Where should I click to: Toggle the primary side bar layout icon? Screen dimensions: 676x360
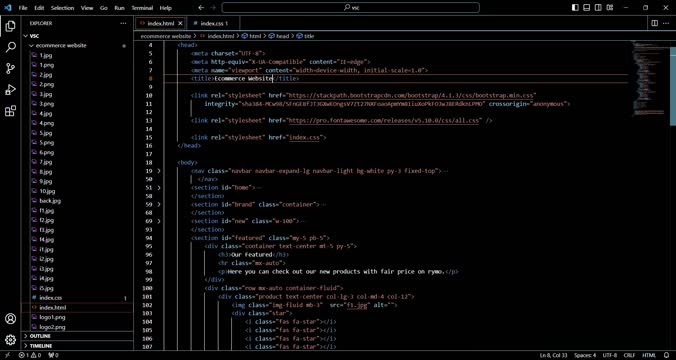575,8
